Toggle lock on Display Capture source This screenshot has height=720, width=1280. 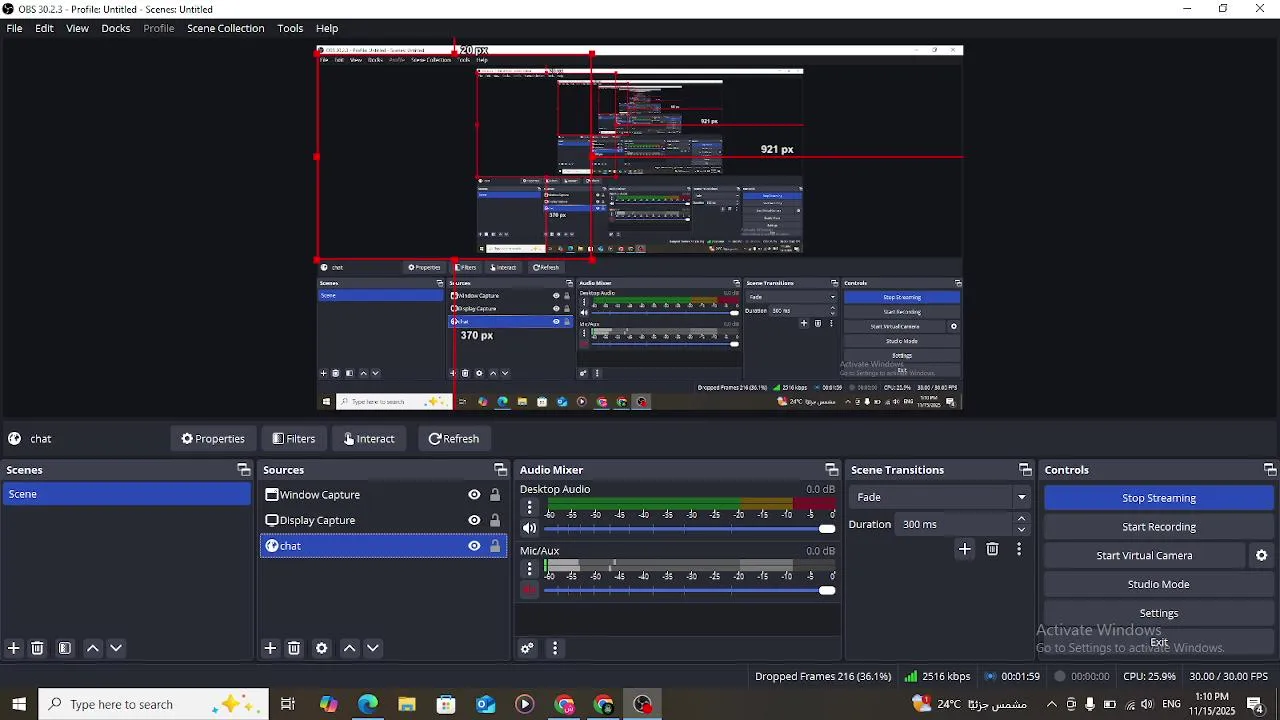[x=495, y=520]
